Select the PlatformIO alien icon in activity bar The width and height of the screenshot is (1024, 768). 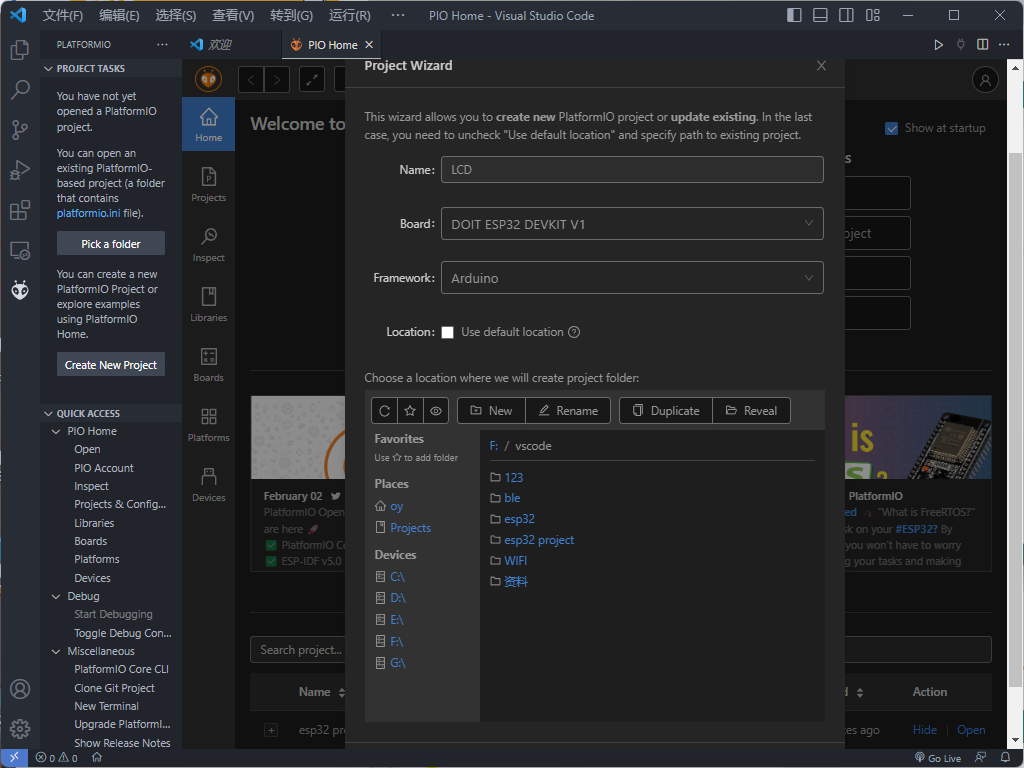20,291
